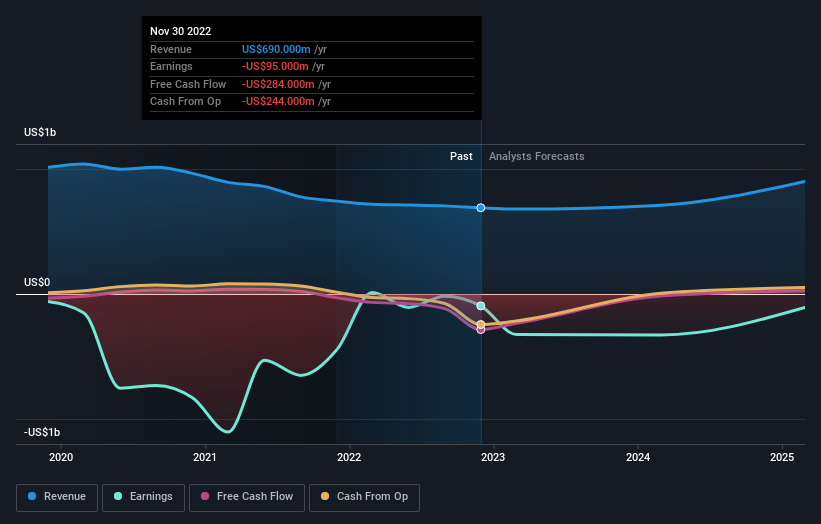821x524 pixels.
Task: Click the US$0 y-axis label
Action: (37, 283)
